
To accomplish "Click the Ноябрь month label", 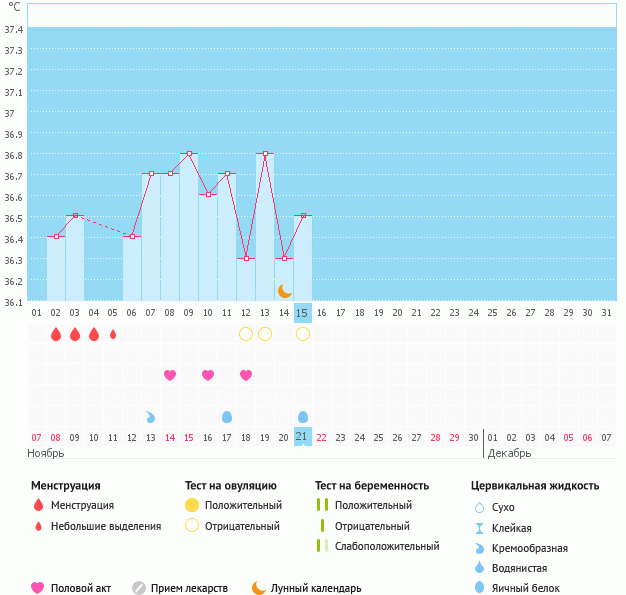I will coord(46,453).
